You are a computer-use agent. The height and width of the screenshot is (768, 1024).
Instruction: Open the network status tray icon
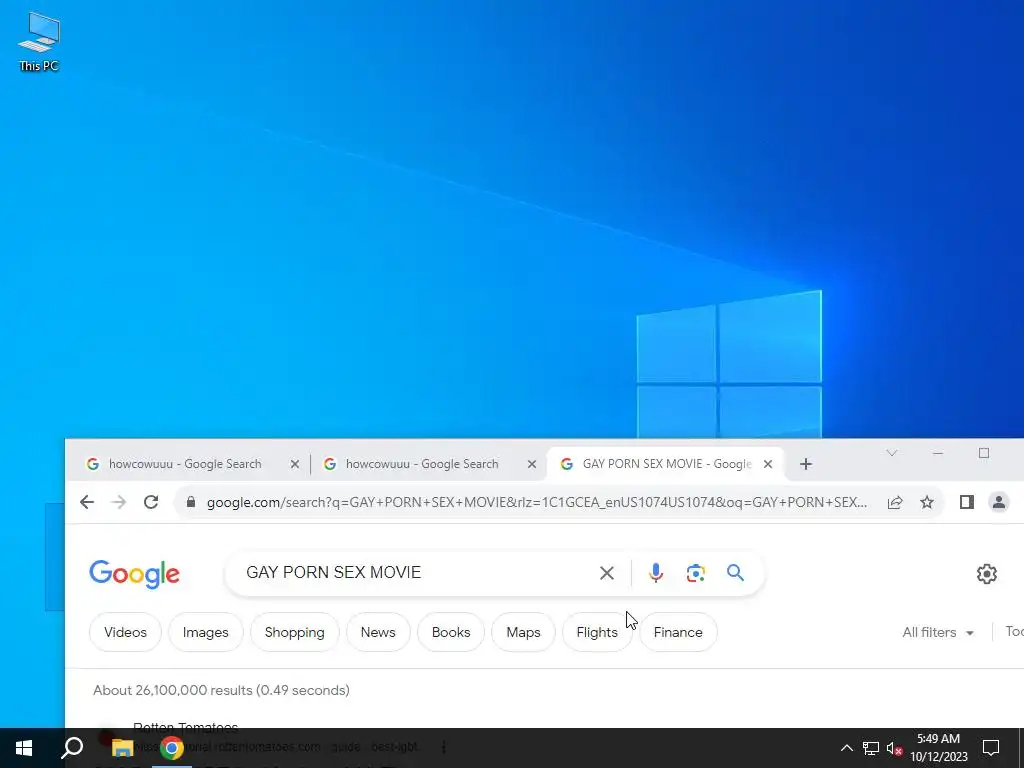[x=871, y=748]
